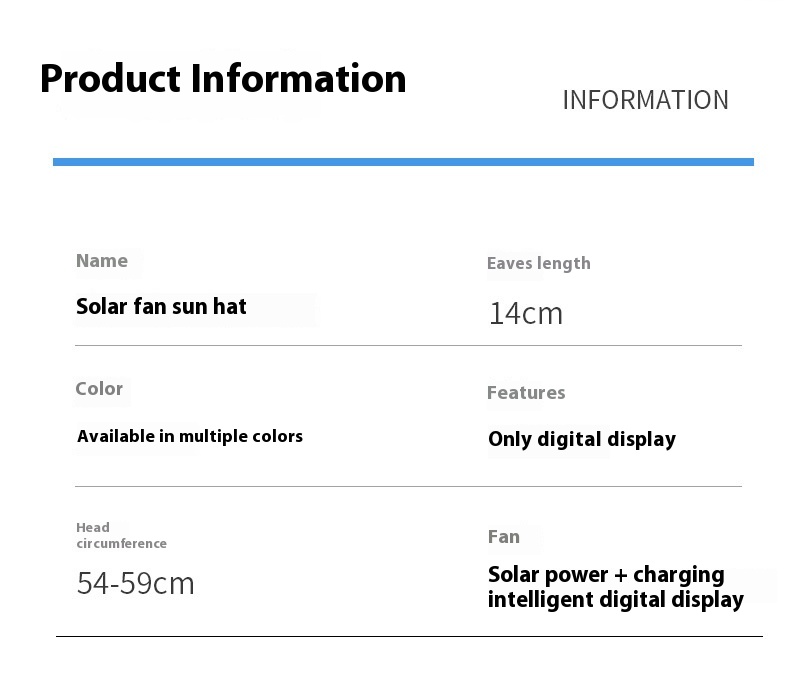This screenshot has height=681, width=790.
Task: Select the Fan label
Action: tap(504, 537)
